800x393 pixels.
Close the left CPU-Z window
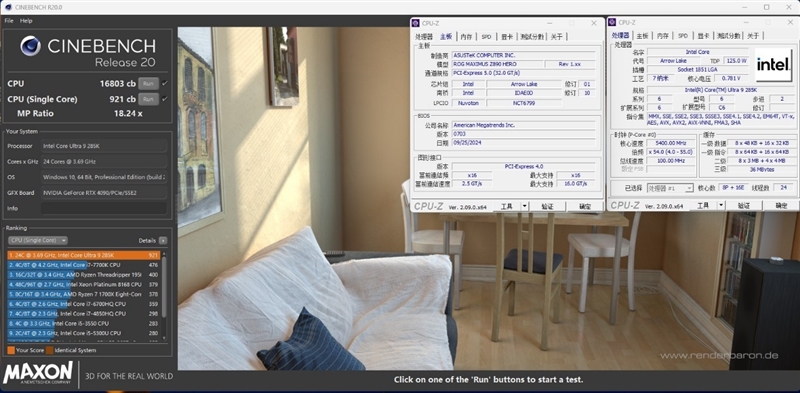(594, 23)
